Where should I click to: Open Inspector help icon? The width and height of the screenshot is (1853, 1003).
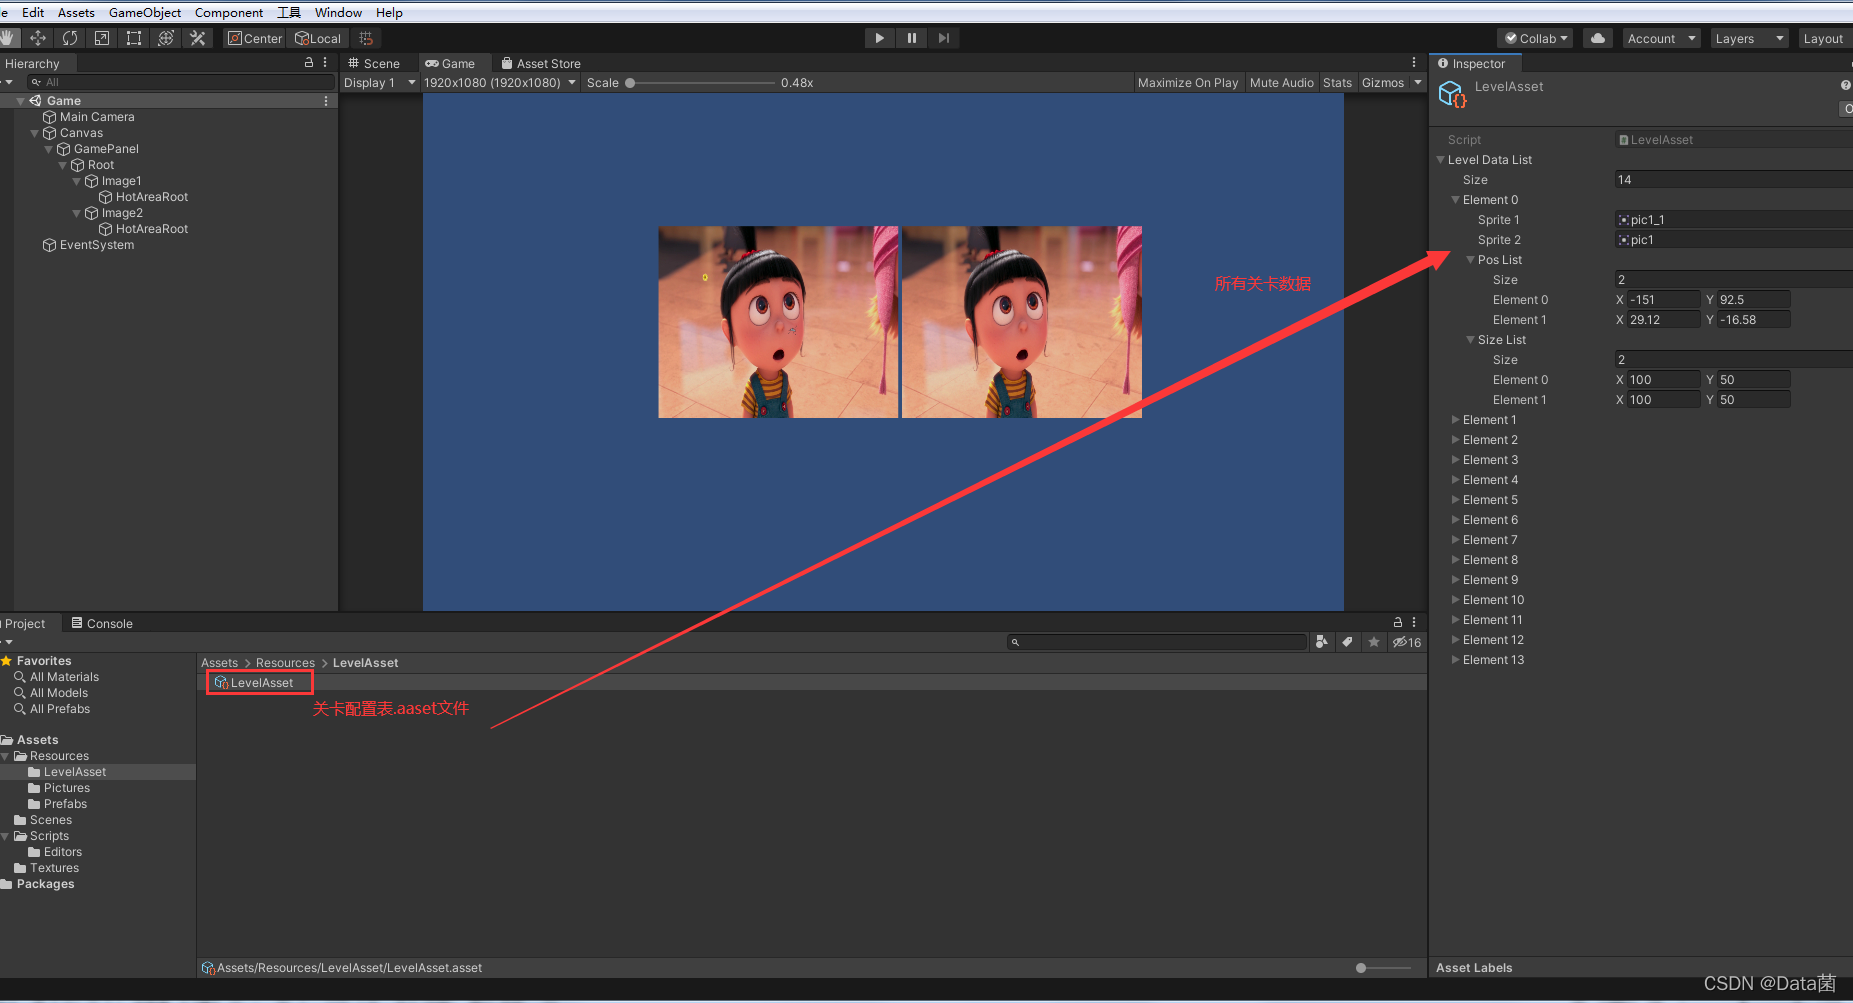tap(1846, 85)
